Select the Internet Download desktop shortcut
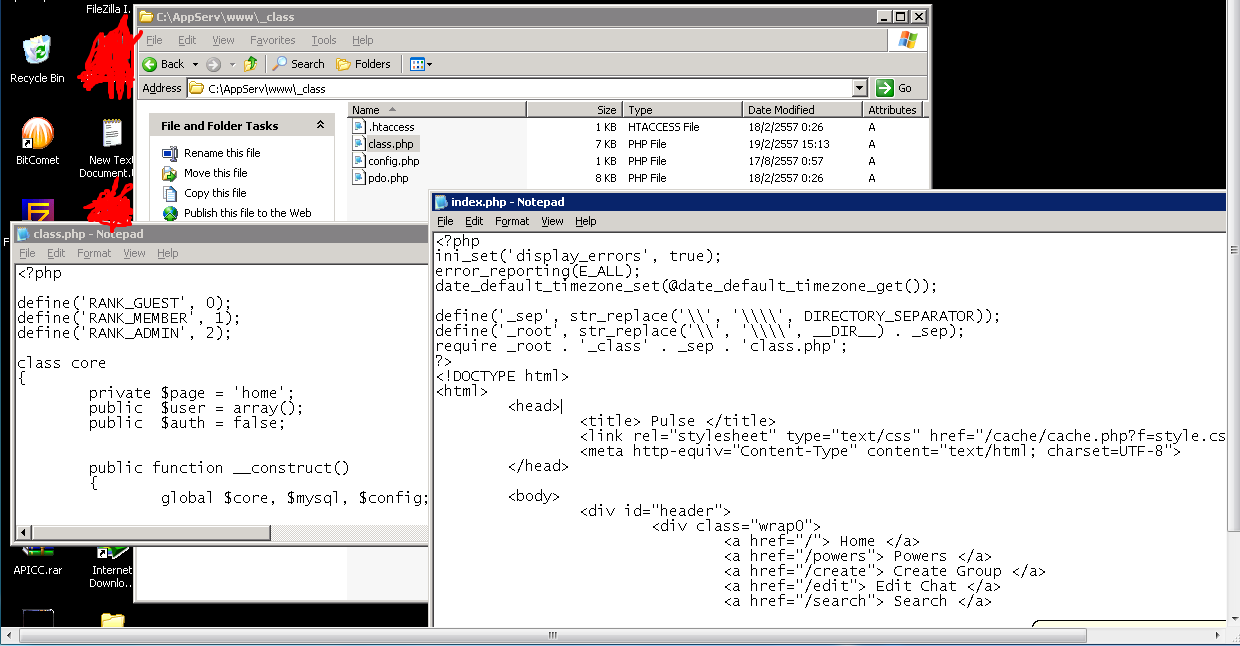The width and height of the screenshot is (1240, 646). coord(111,567)
